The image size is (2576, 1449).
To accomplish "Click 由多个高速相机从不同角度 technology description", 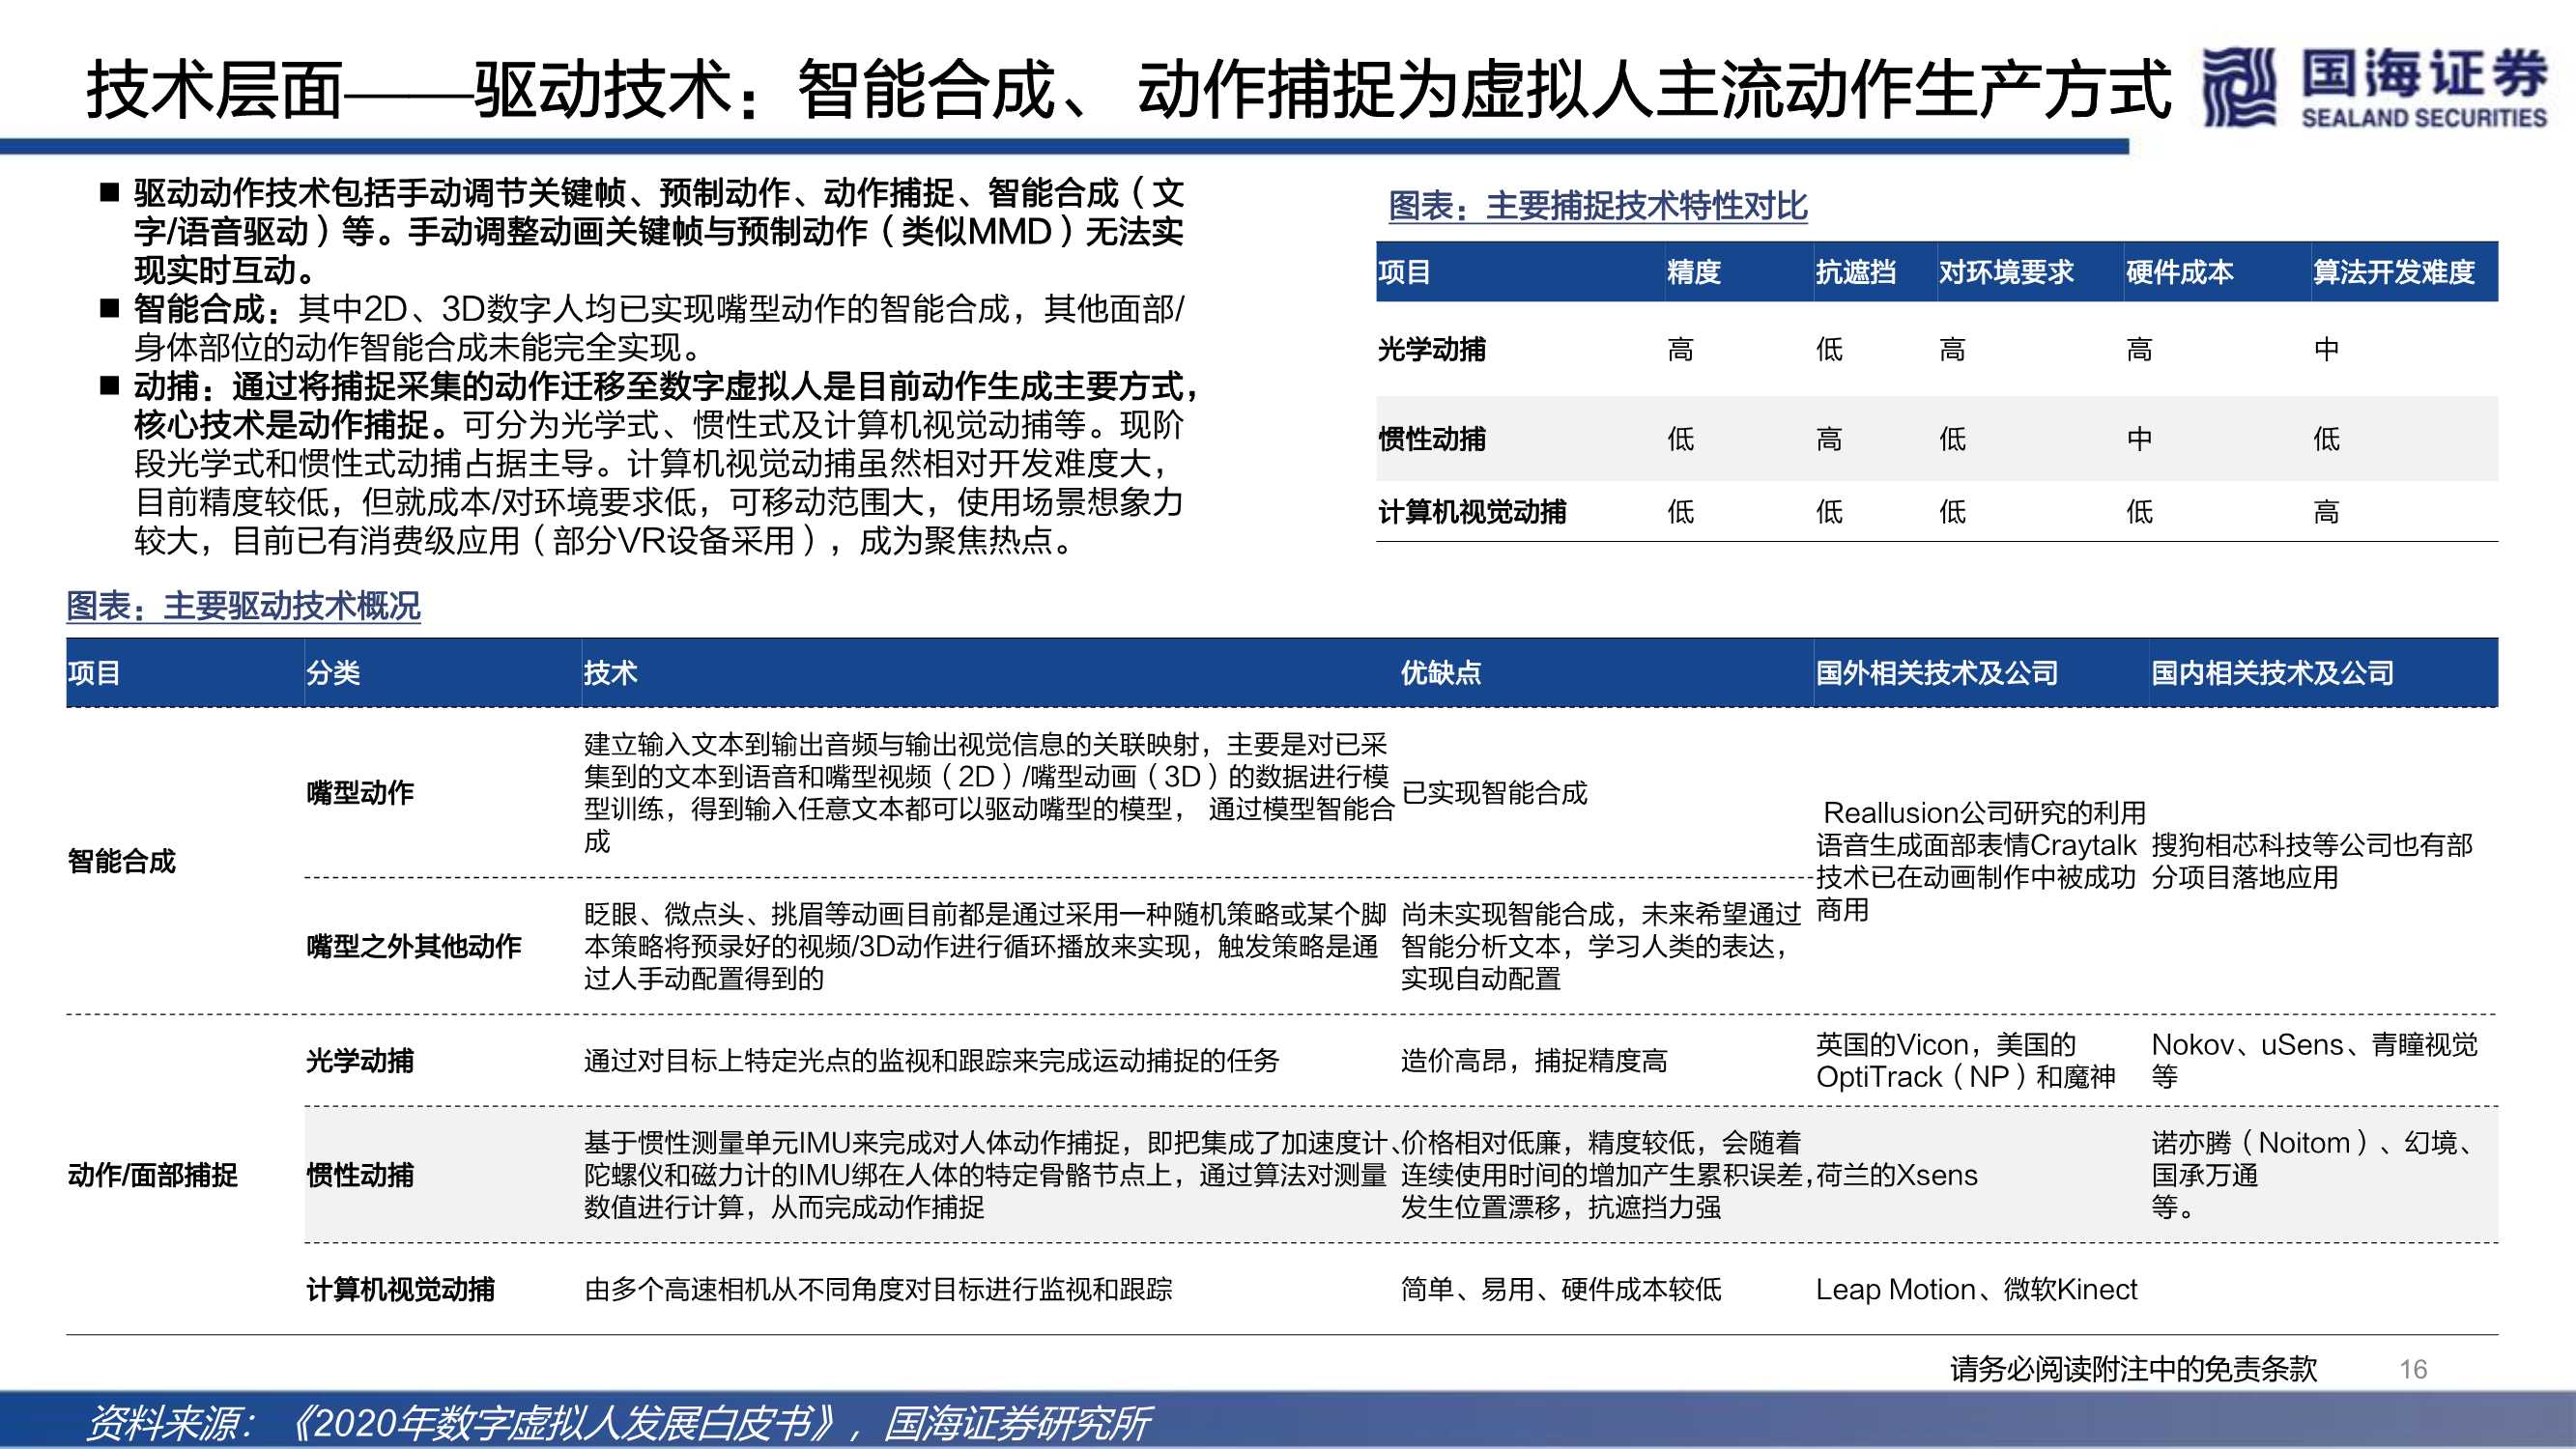I will click(878, 1290).
